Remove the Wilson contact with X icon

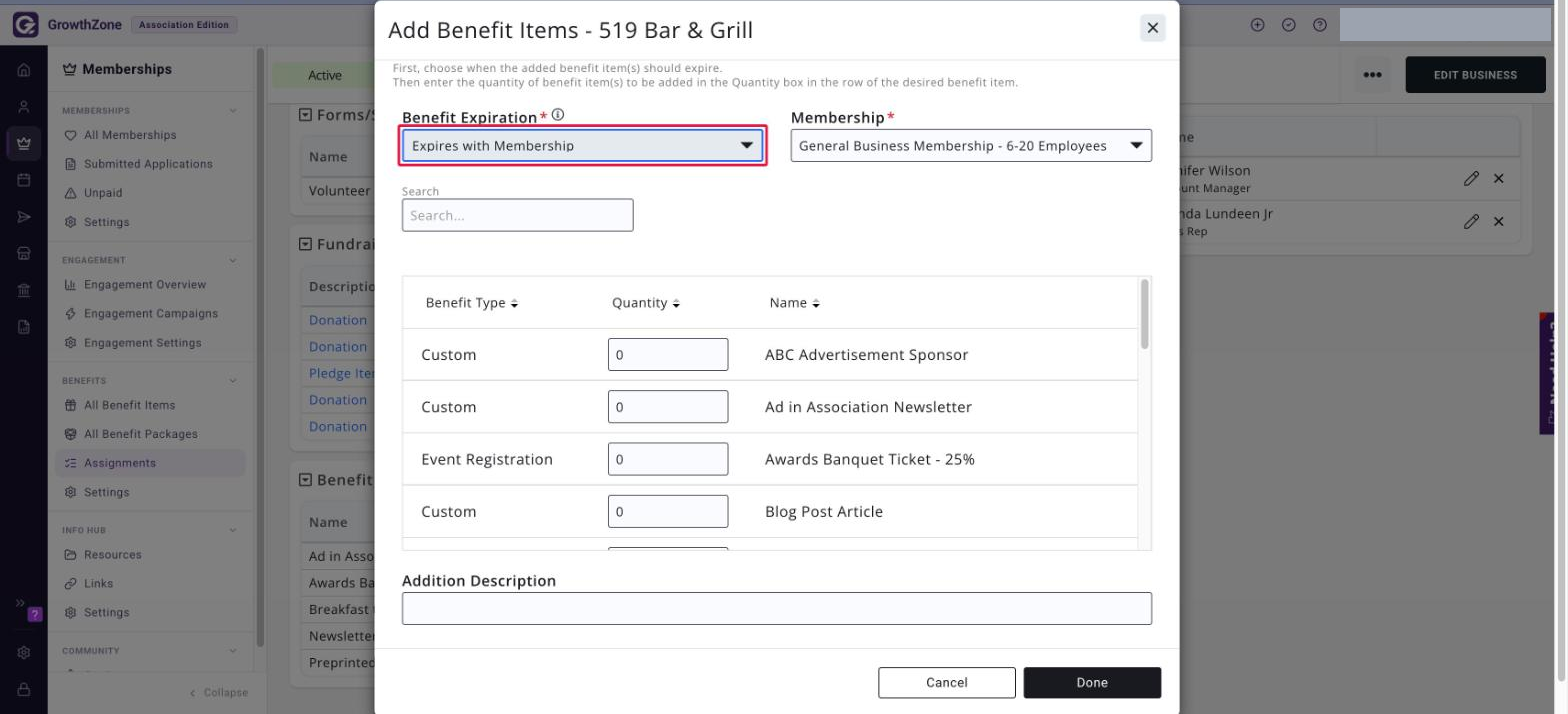(1498, 178)
